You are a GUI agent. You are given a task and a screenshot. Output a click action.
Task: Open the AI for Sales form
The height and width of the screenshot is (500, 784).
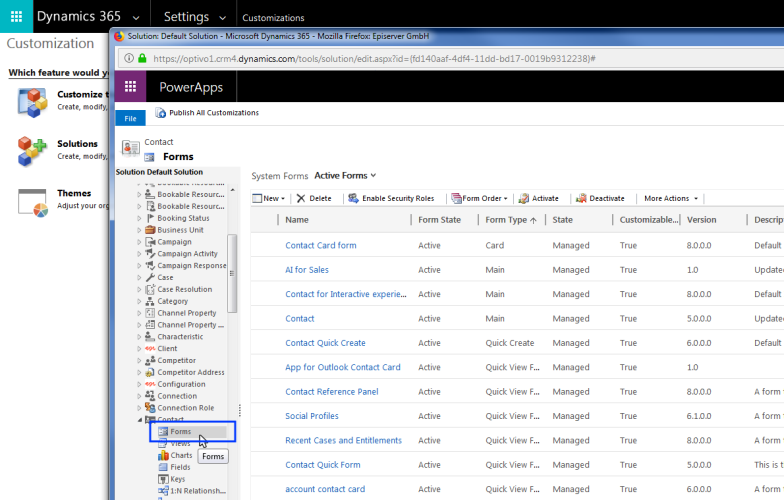point(306,270)
